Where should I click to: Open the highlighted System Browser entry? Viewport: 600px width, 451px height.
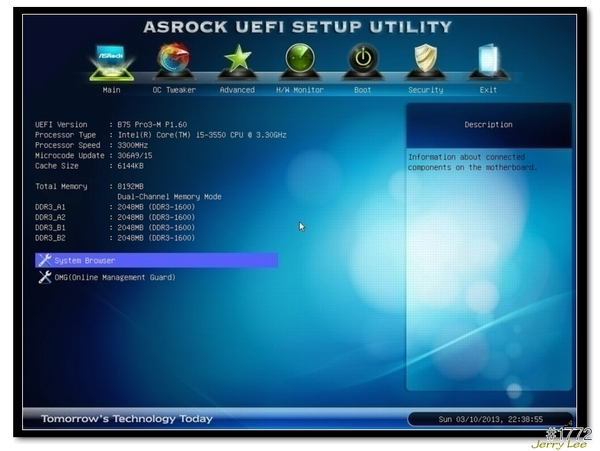85,260
